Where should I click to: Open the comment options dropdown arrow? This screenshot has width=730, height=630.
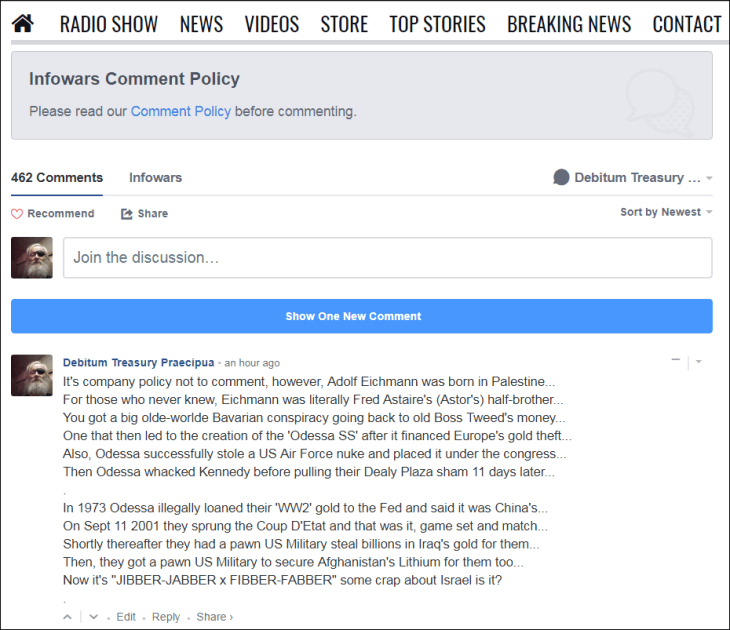699,361
